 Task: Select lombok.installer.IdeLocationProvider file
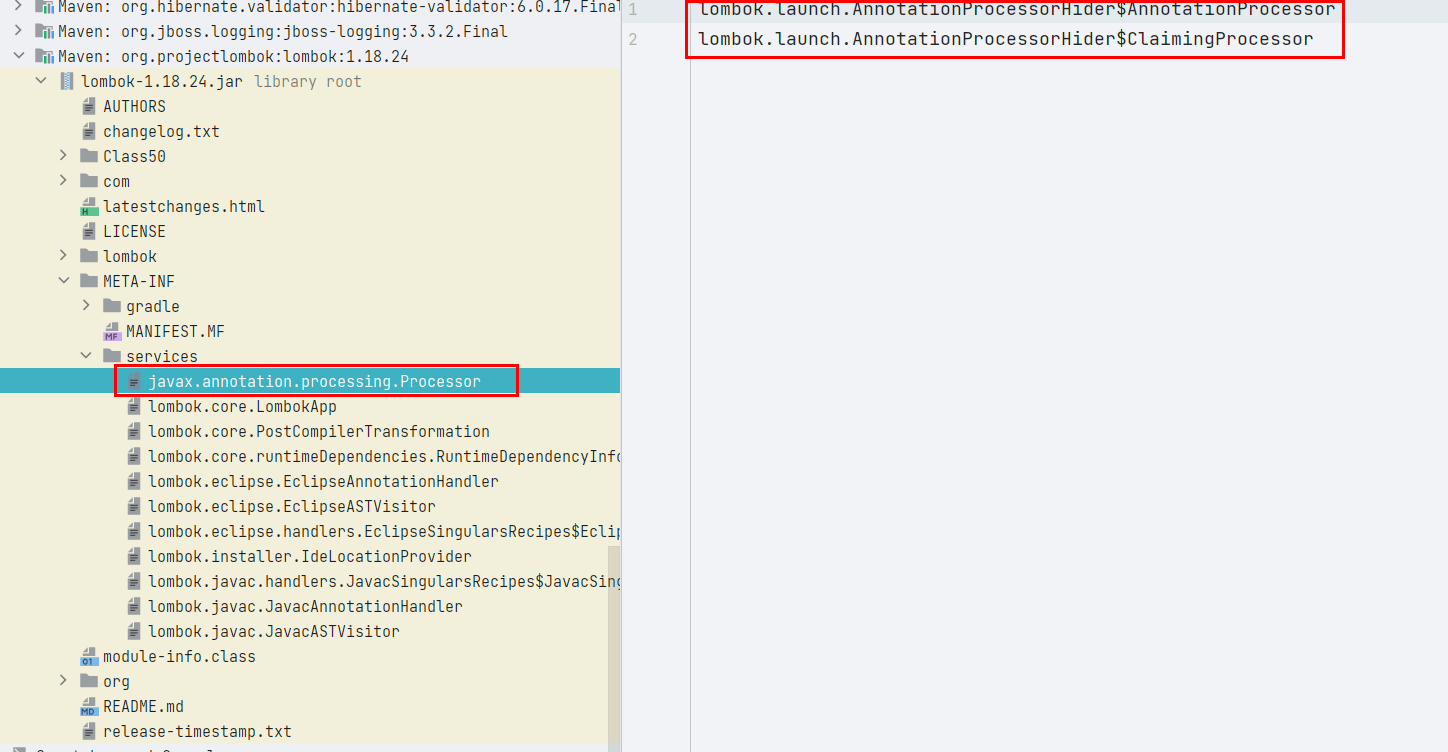(310, 556)
